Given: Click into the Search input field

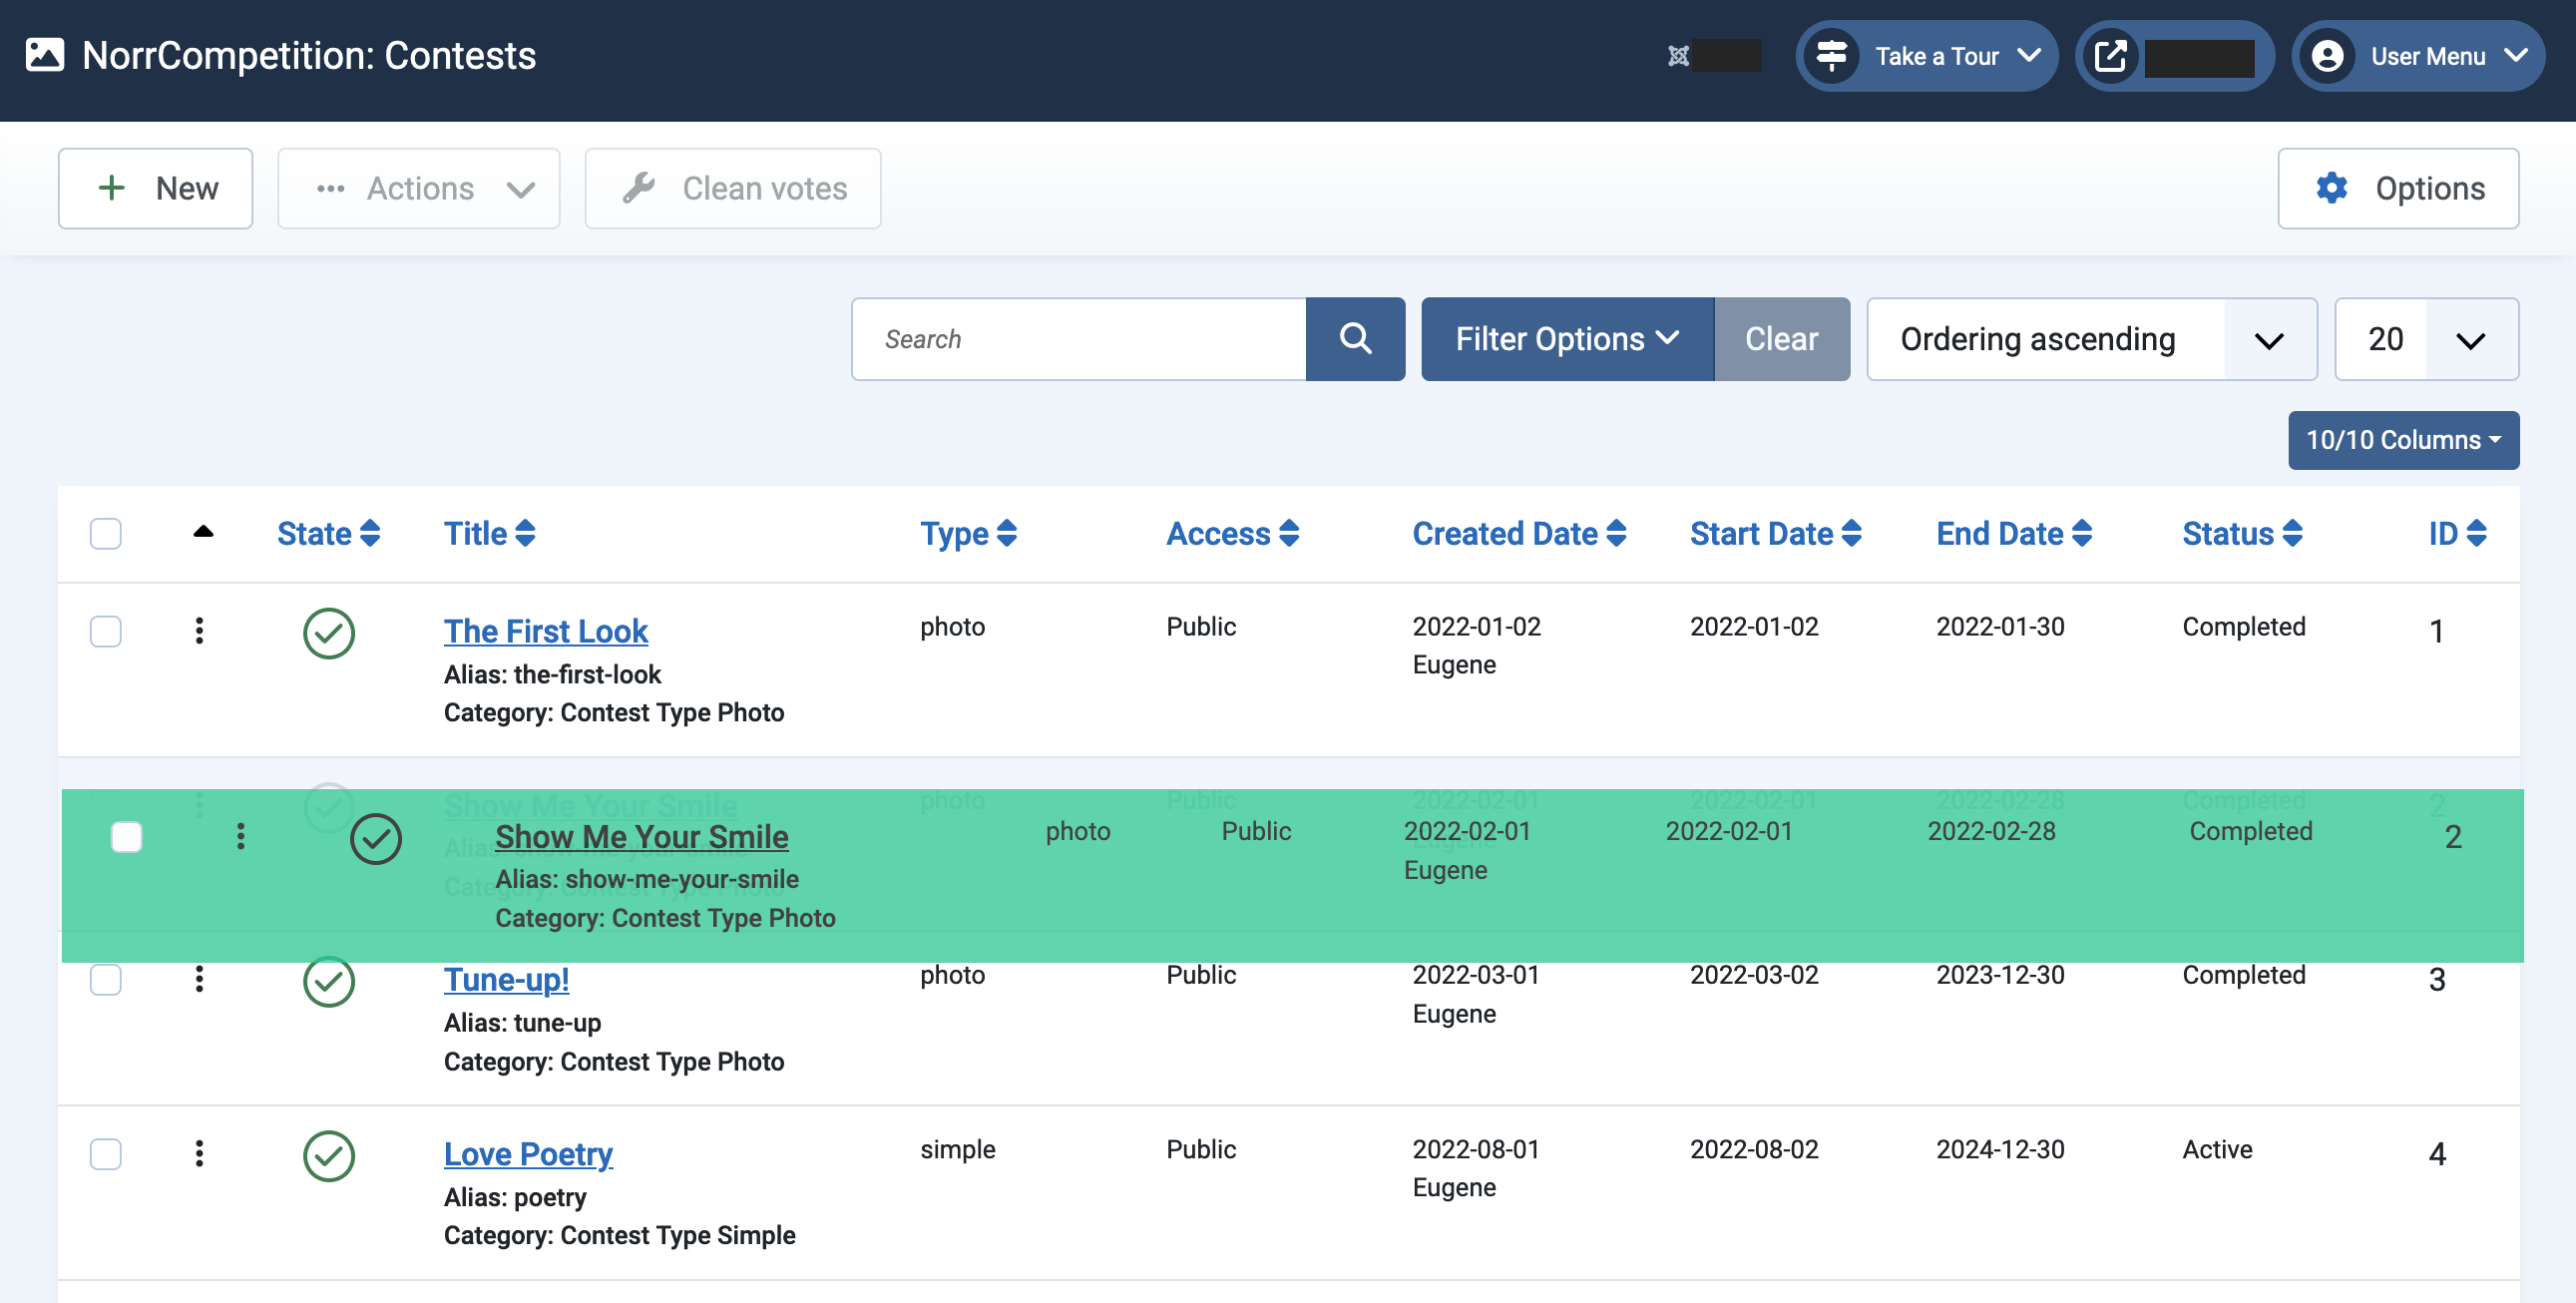Looking at the screenshot, I should [1078, 339].
